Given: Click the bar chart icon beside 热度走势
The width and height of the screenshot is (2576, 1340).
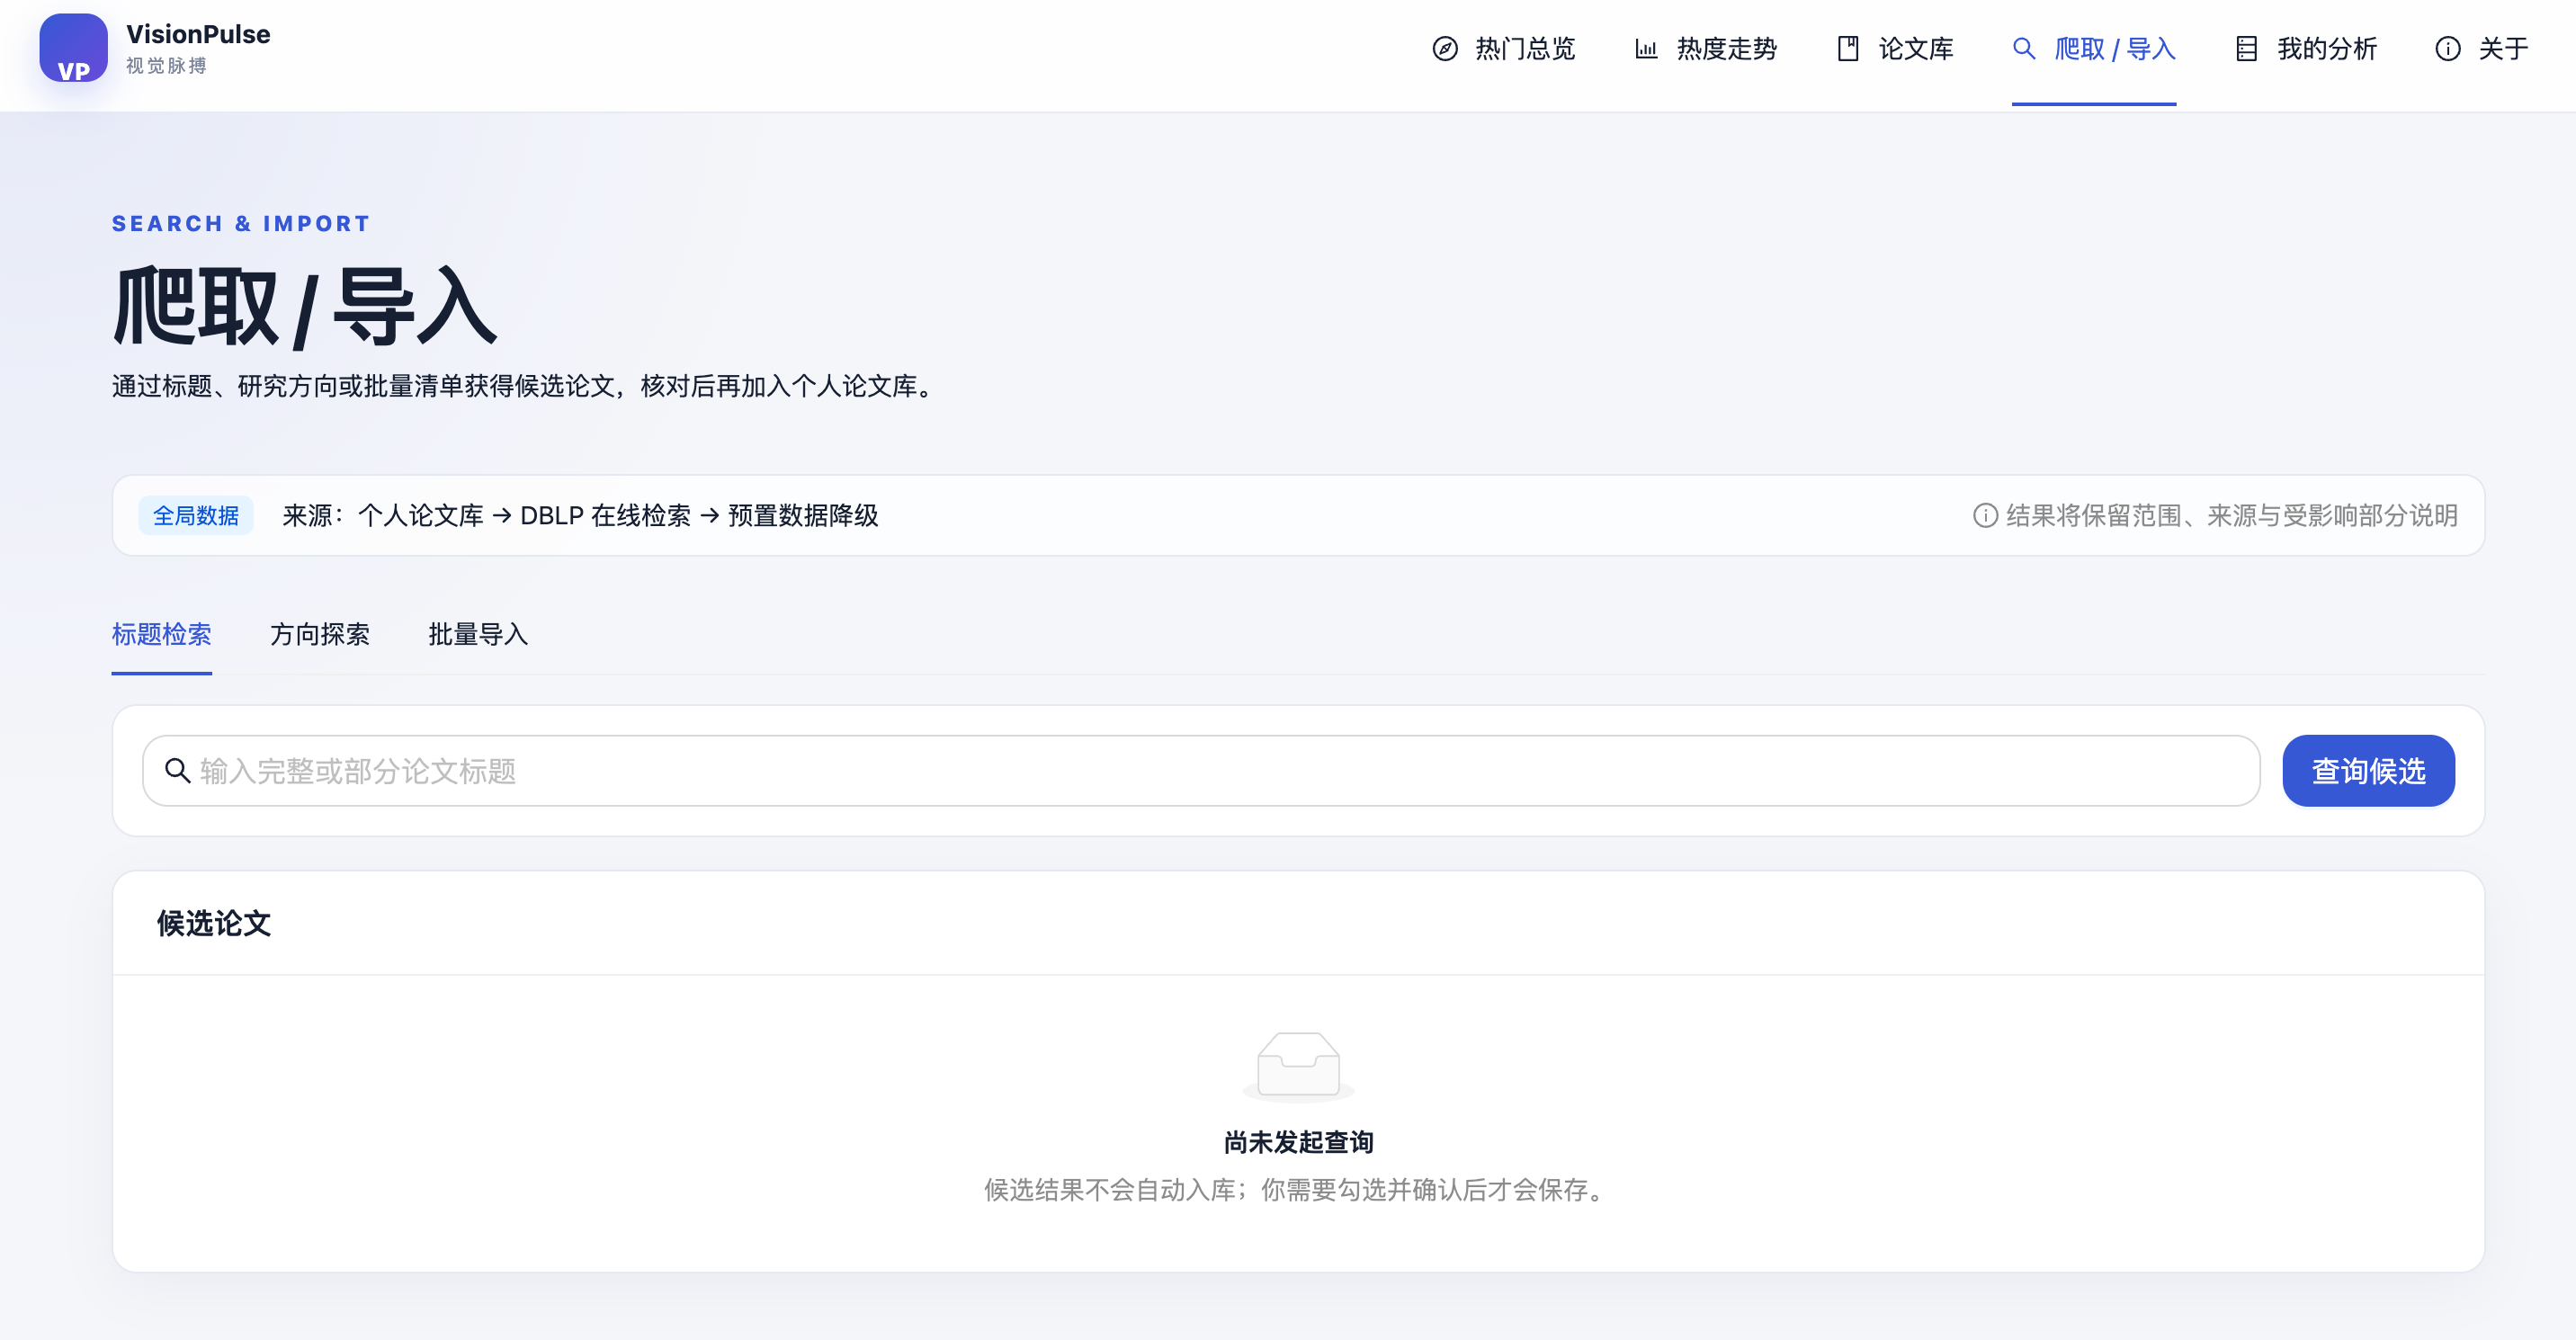Looking at the screenshot, I should [x=1646, y=49].
